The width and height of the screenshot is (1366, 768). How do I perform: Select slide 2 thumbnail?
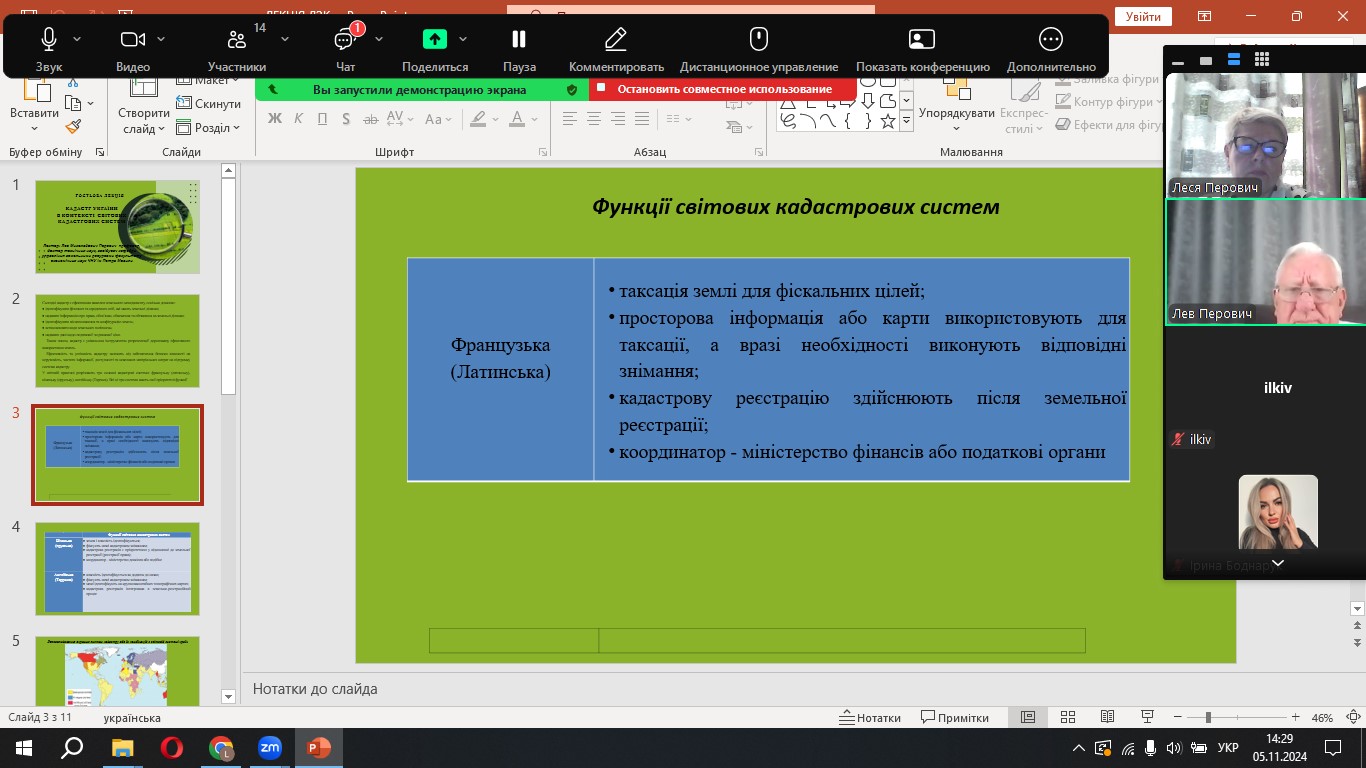pos(118,341)
